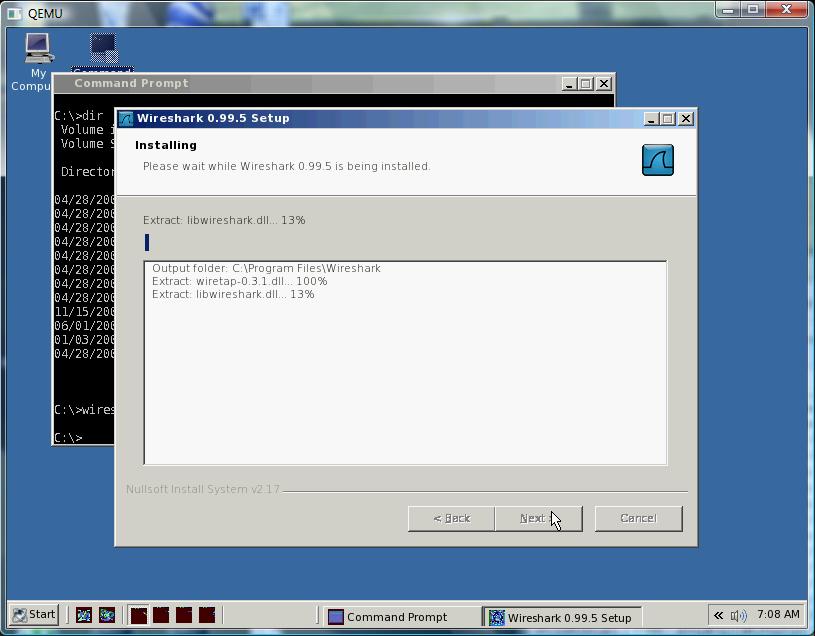Select the Wireshark 0.99.5 Setup taskbar item
This screenshot has width=815, height=636.
[x=559, y=617]
